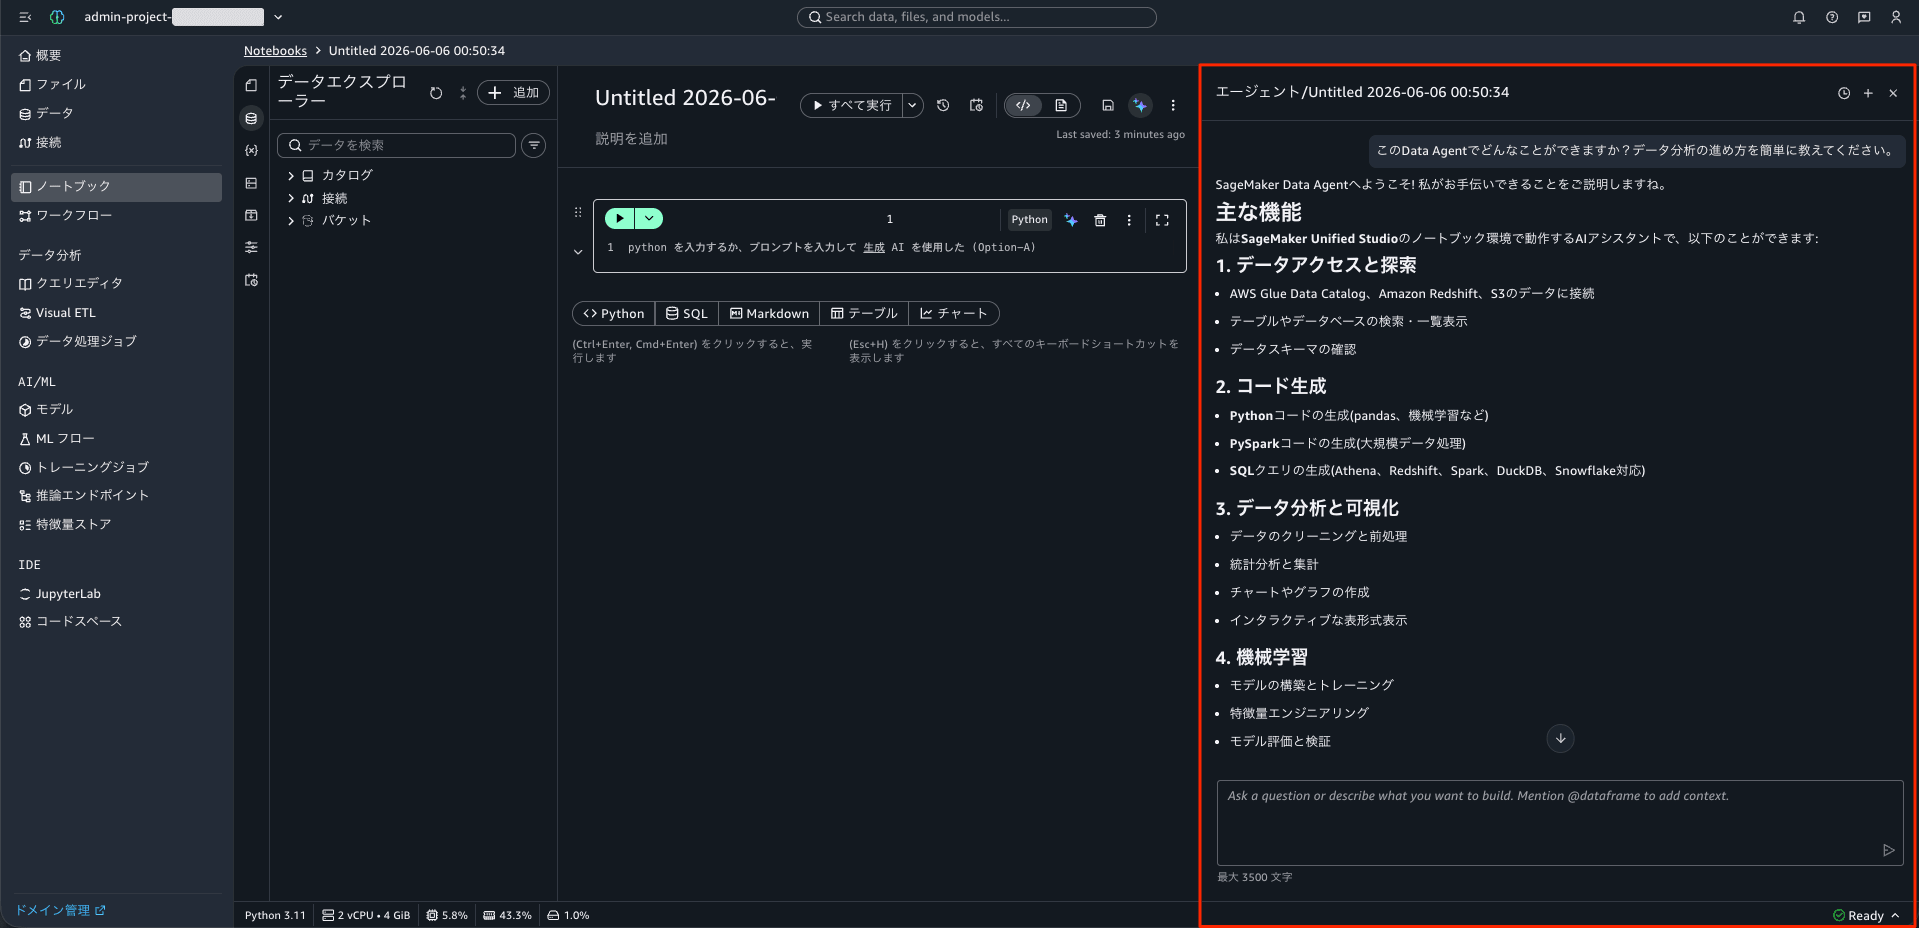
Task: Go to 概要 overview page
Action: click(40, 56)
